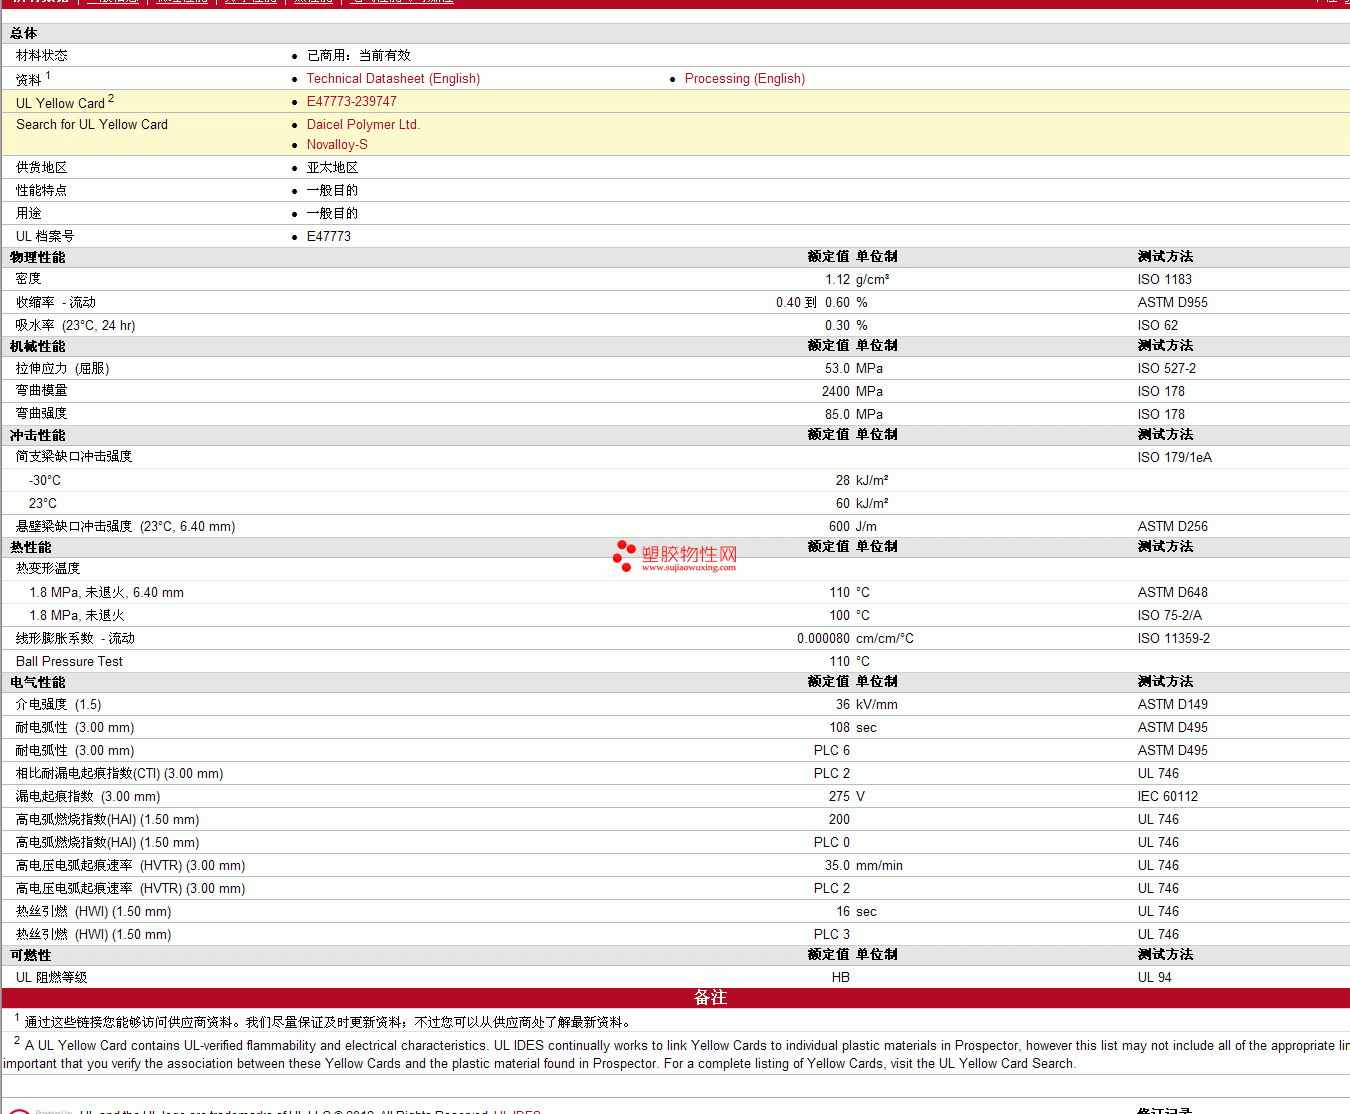Click Yellow Card number E47773-239747
Image resolution: width=1350 pixels, height=1114 pixels.
(351, 102)
